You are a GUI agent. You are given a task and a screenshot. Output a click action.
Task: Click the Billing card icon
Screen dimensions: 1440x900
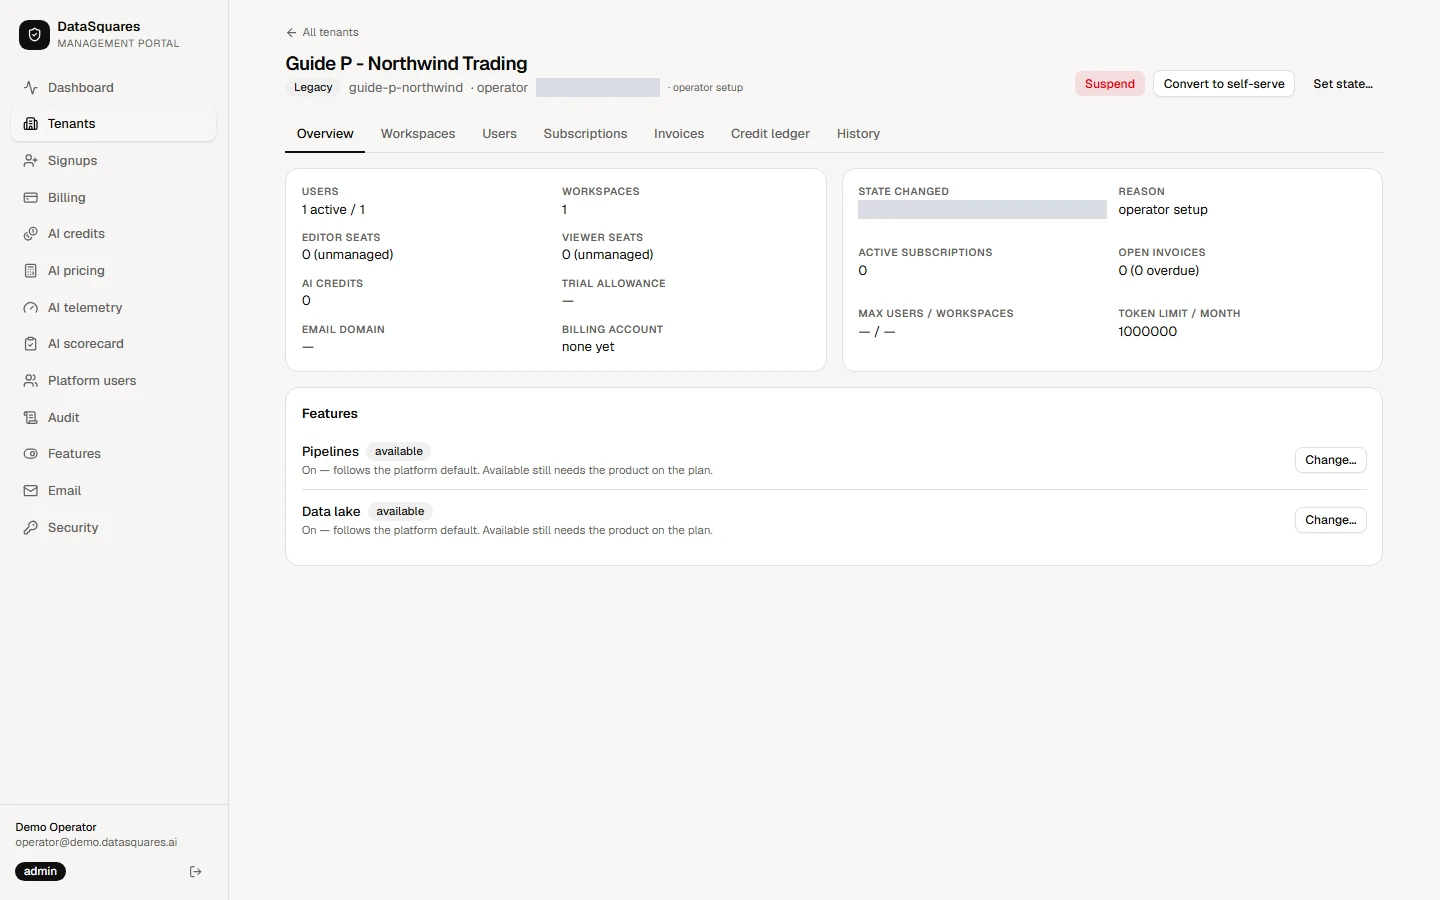31,198
